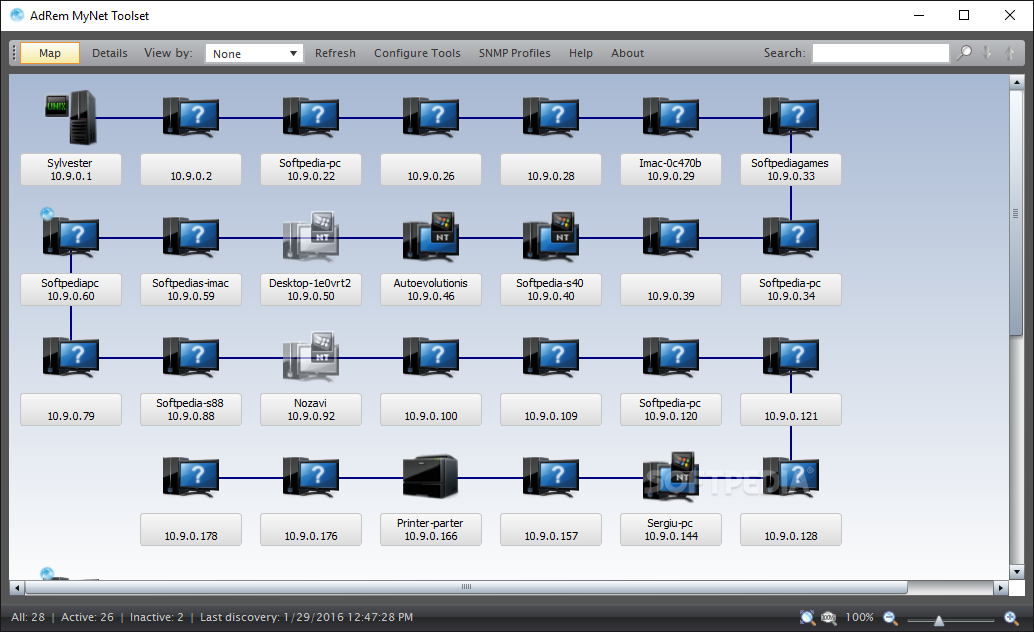
Task: Open Configure Tools
Action: point(417,53)
